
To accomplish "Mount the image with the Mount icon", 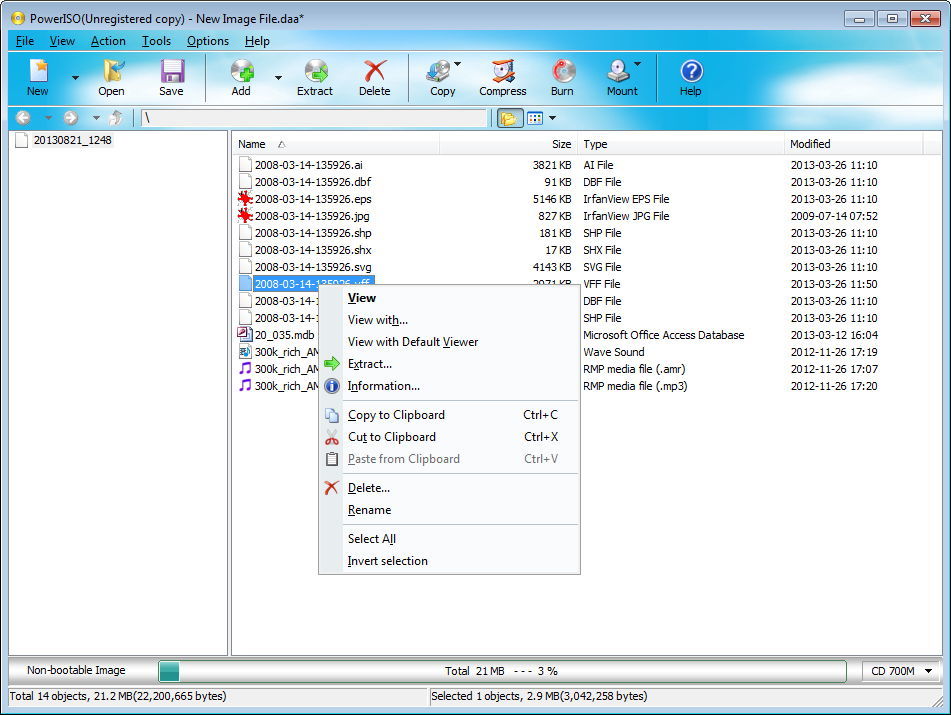I will (620, 77).
